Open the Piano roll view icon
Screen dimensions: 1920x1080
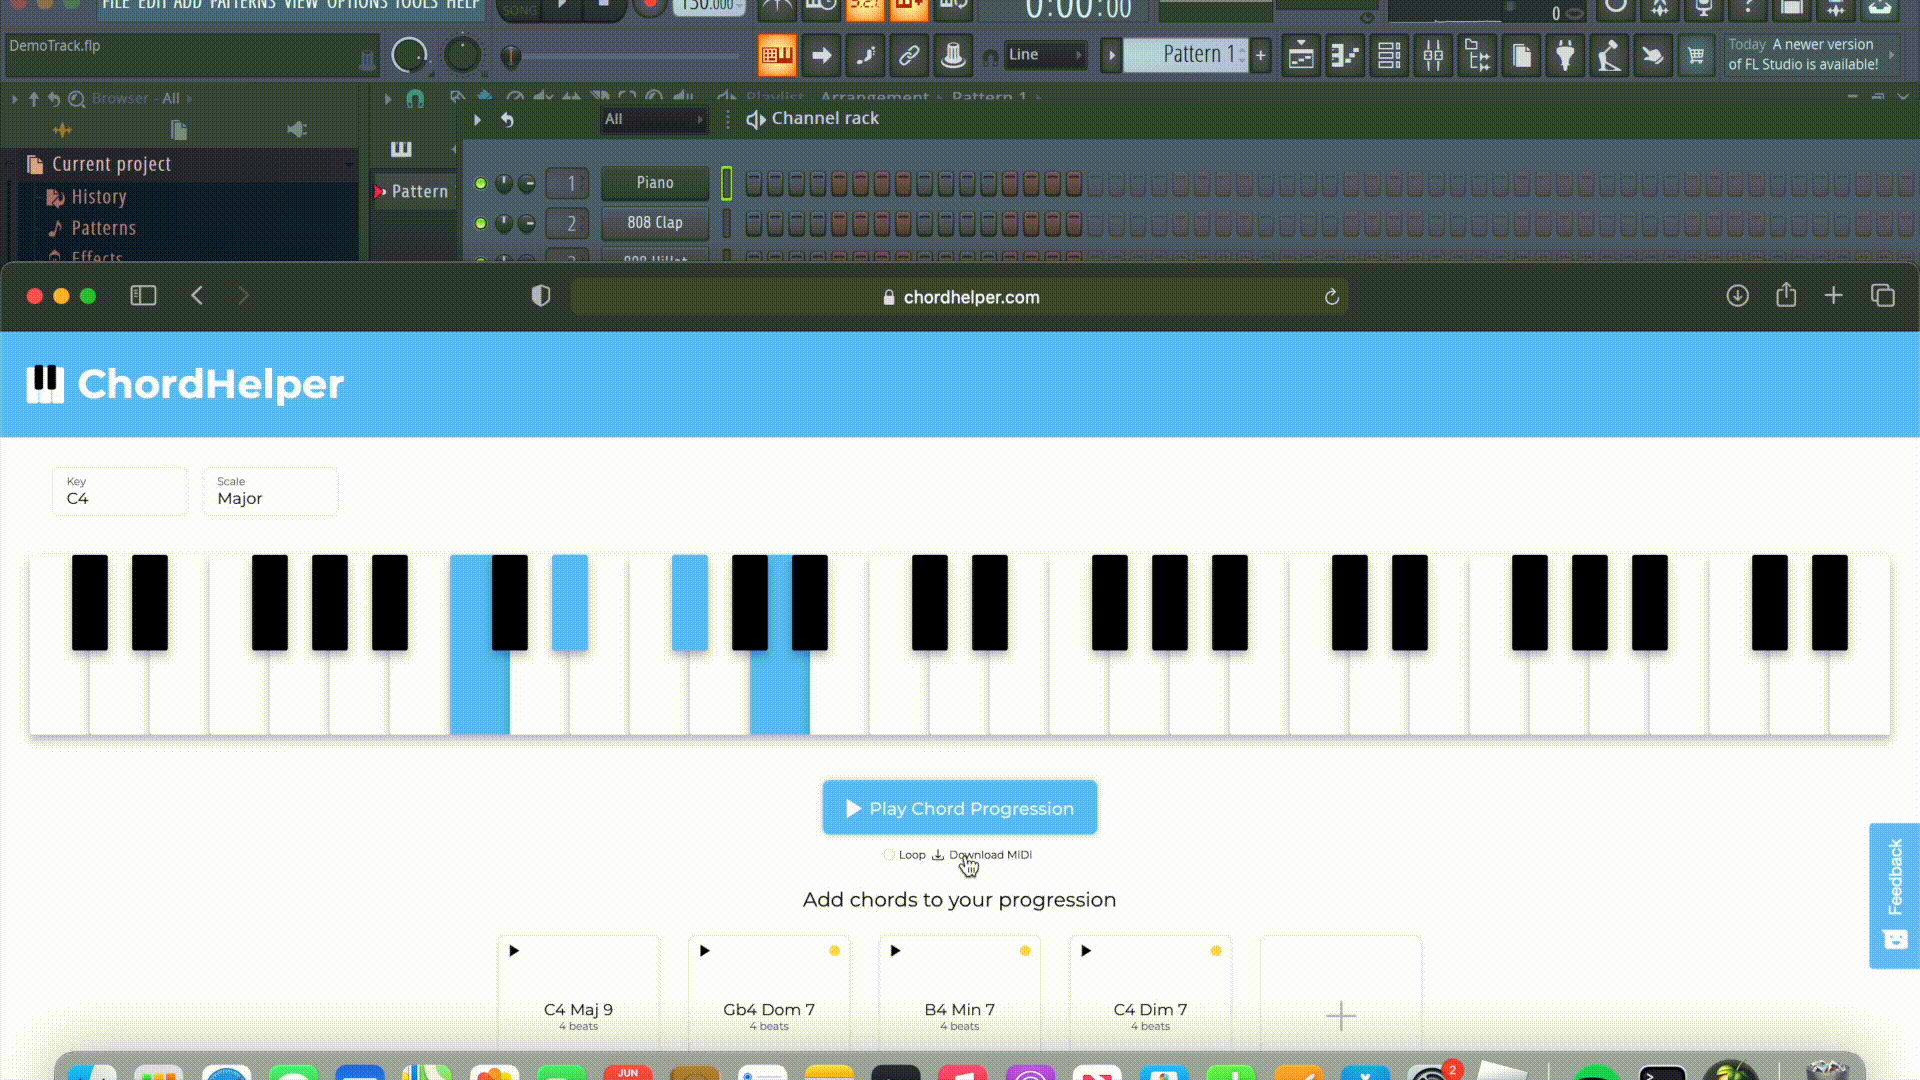(x=1345, y=56)
